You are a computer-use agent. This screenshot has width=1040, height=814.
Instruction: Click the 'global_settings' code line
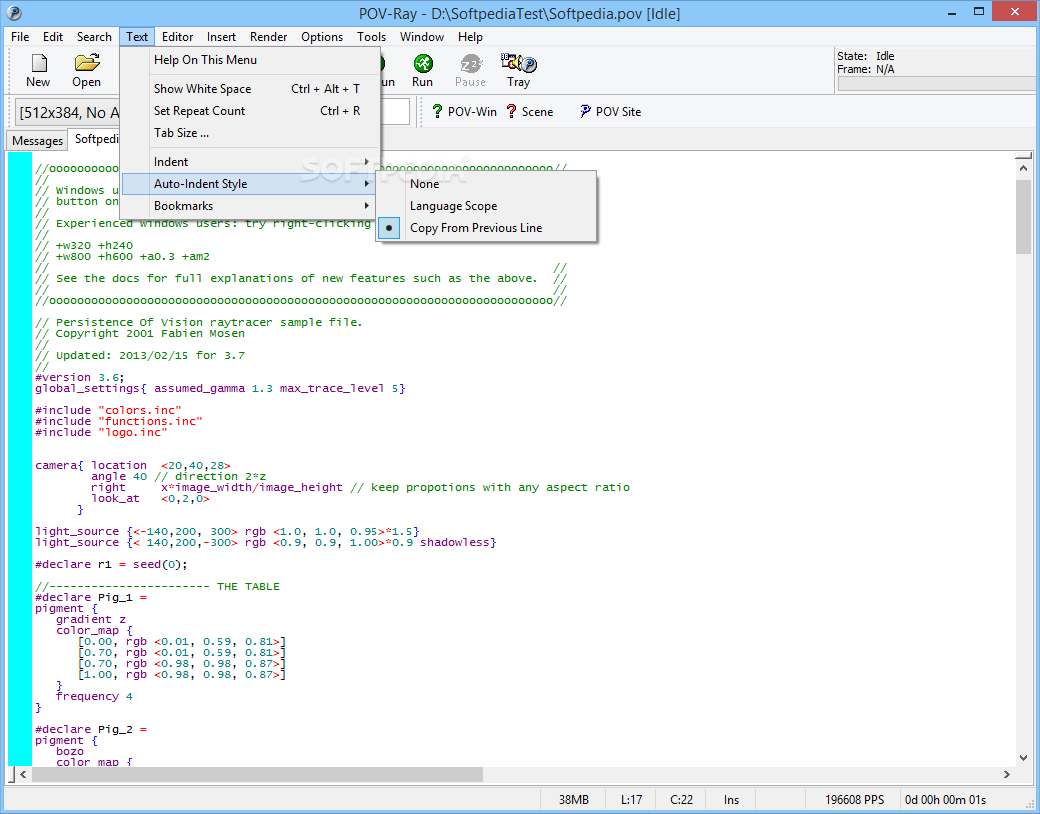(220, 389)
